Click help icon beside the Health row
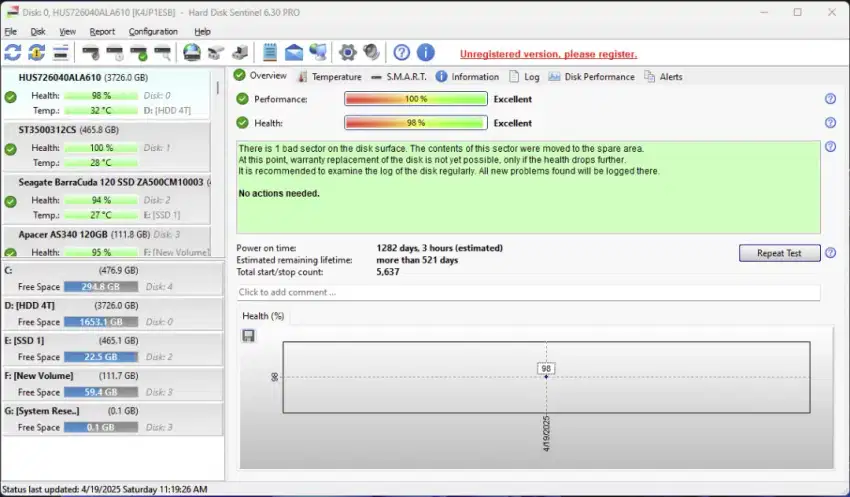The height and width of the screenshot is (497, 850). [830, 122]
